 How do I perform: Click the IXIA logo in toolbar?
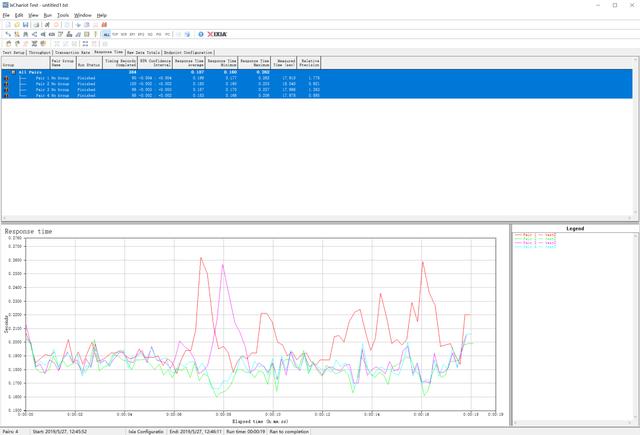[217, 33]
